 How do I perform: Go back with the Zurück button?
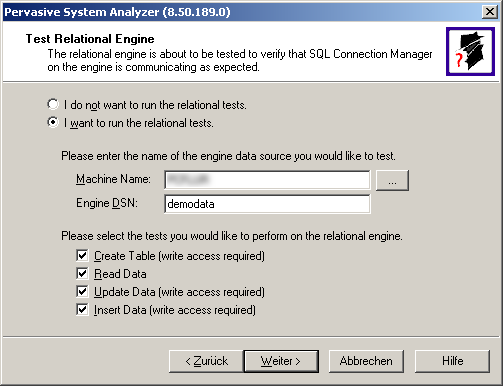tap(206, 361)
